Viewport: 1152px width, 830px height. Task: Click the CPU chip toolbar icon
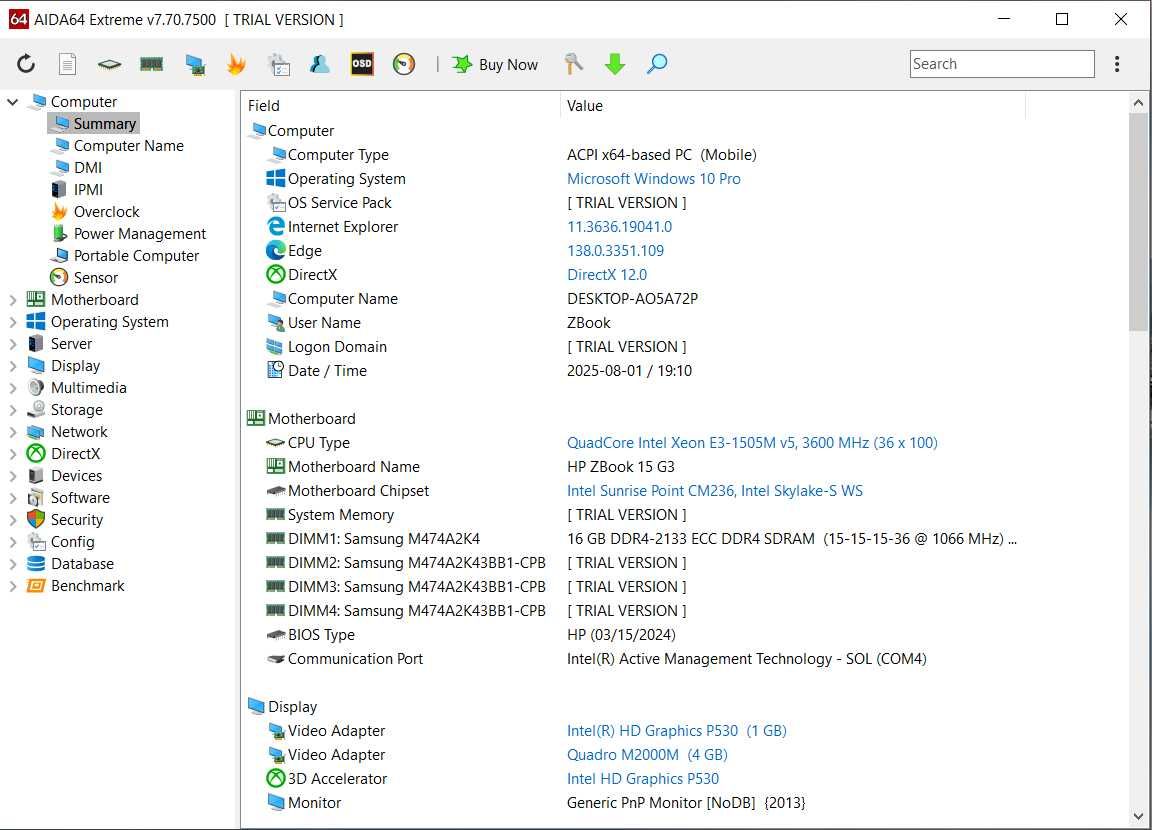tap(109, 65)
